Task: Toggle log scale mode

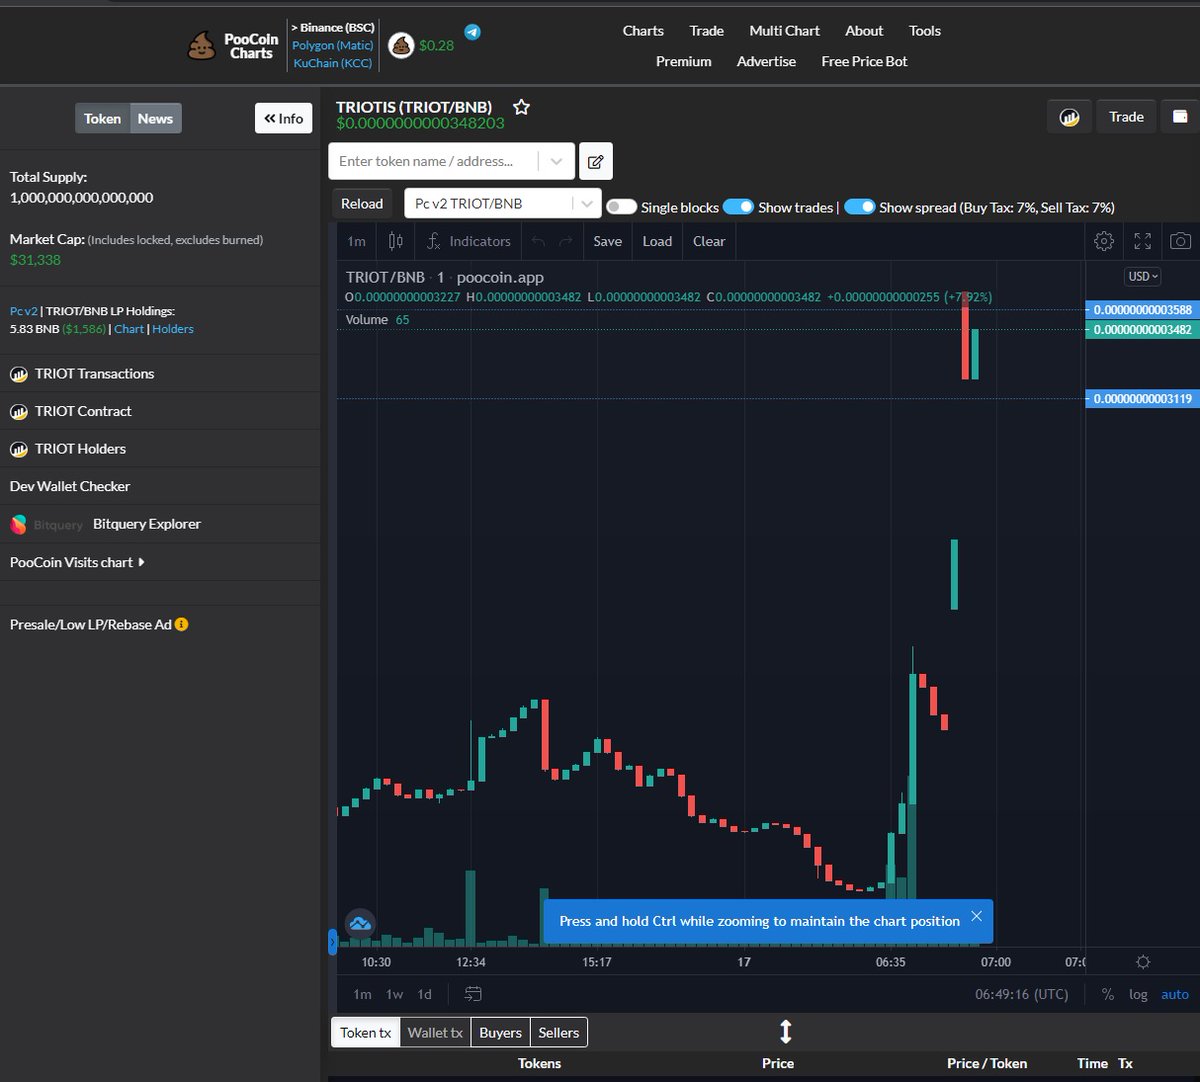Action: (1138, 994)
